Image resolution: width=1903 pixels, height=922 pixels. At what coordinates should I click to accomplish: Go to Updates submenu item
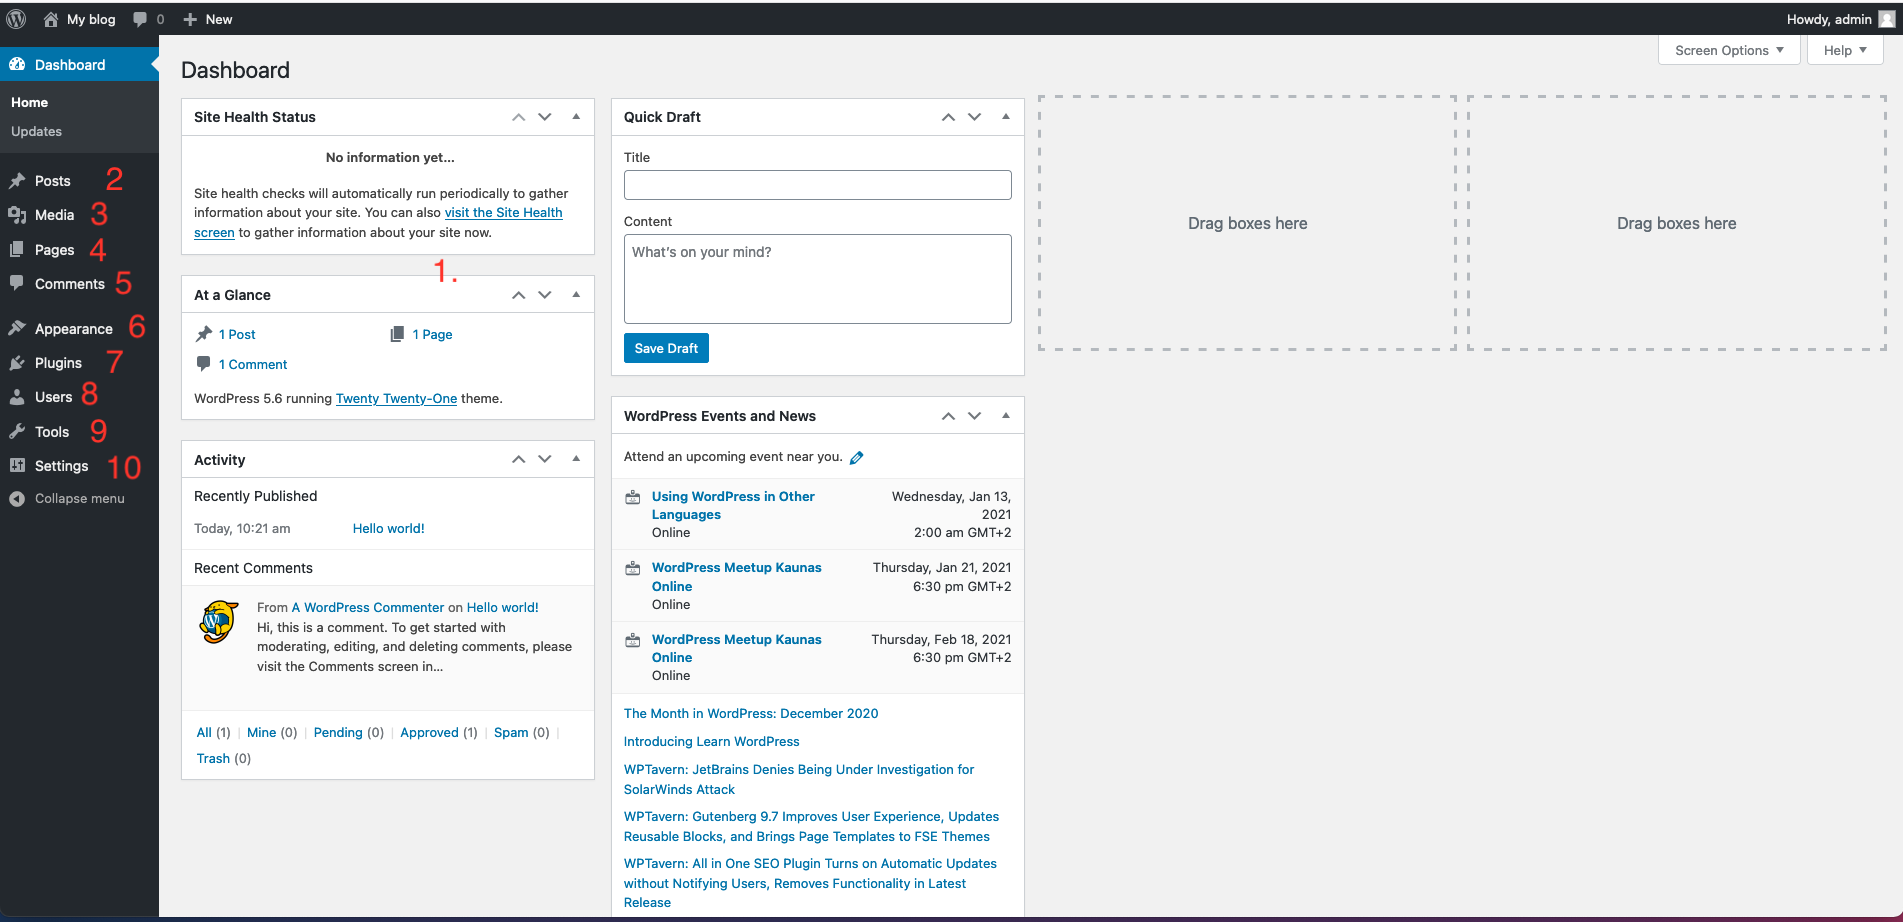click(x=36, y=131)
